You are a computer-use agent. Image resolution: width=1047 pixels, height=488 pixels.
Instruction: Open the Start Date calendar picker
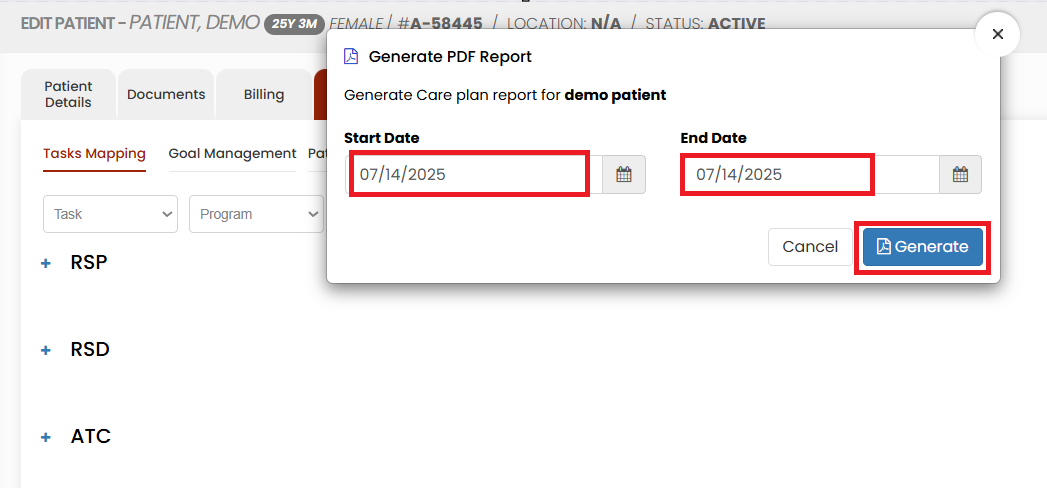pos(624,175)
